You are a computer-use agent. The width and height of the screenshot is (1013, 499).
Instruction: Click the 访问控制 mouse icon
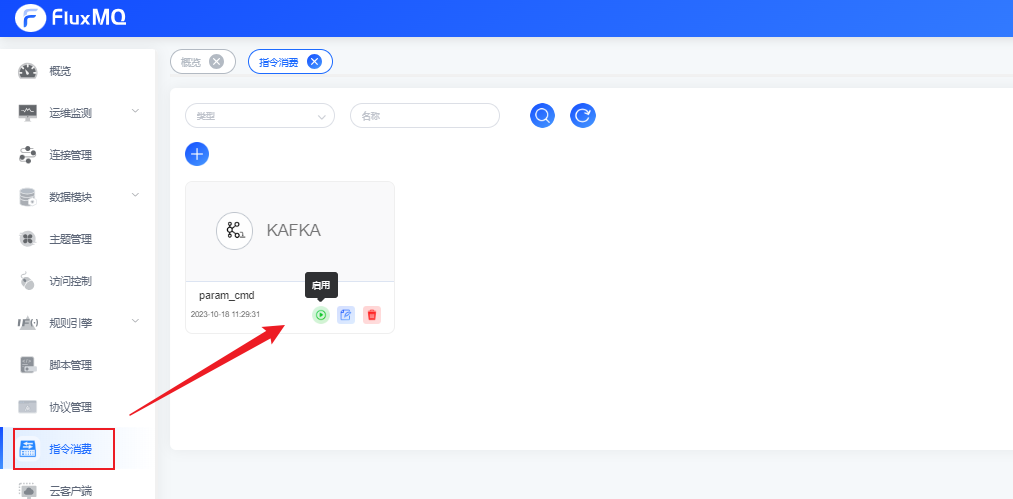tap(28, 281)
